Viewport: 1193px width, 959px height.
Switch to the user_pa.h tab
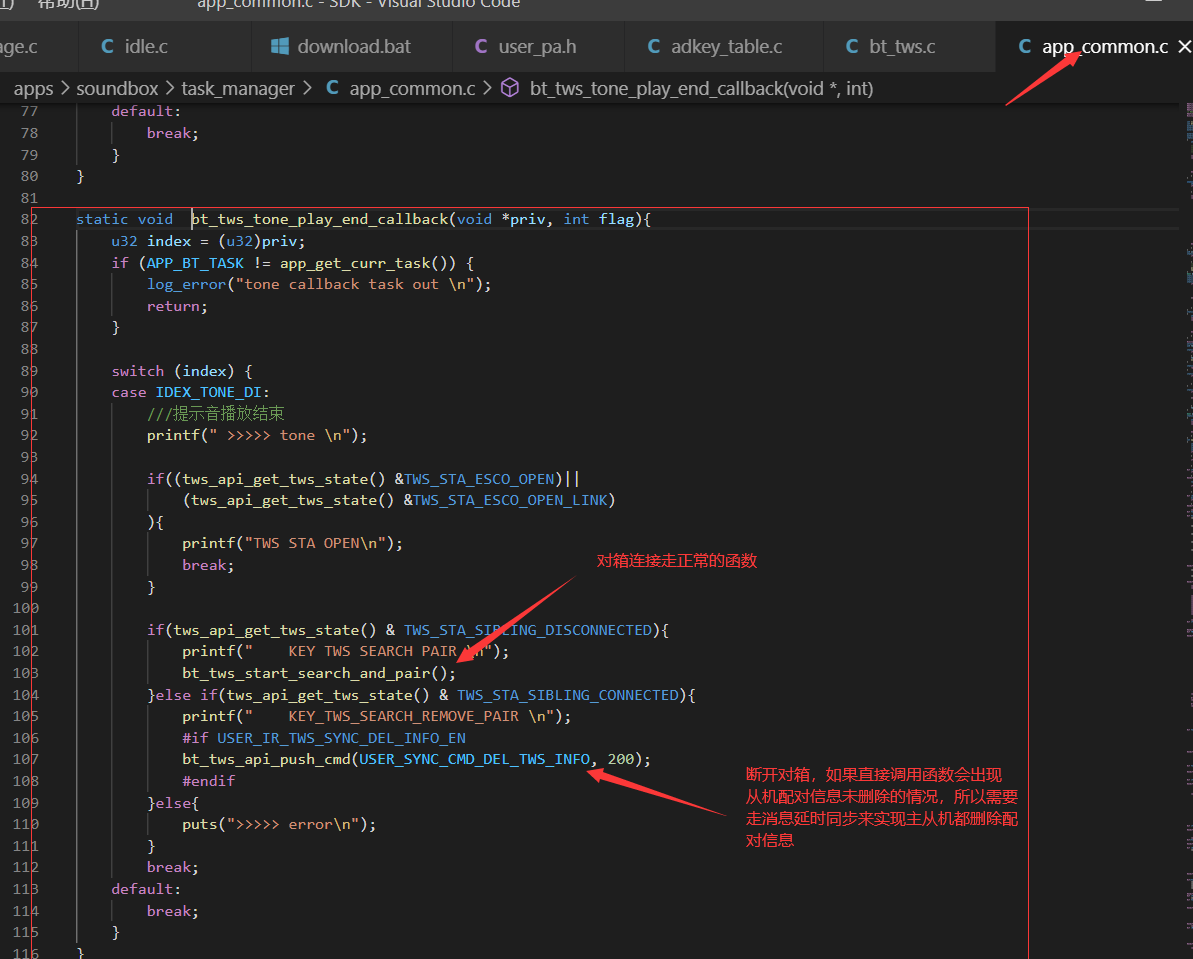(x=538, y=46)
